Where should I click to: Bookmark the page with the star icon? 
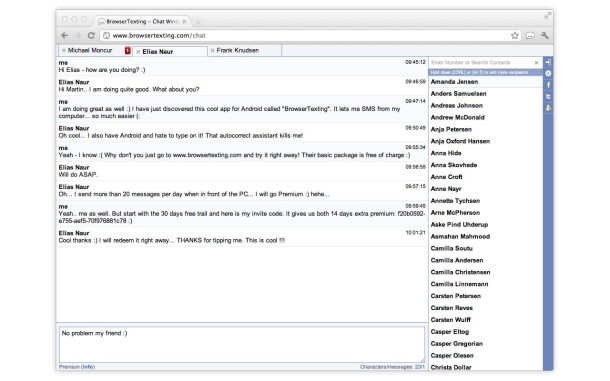point(515,35)
